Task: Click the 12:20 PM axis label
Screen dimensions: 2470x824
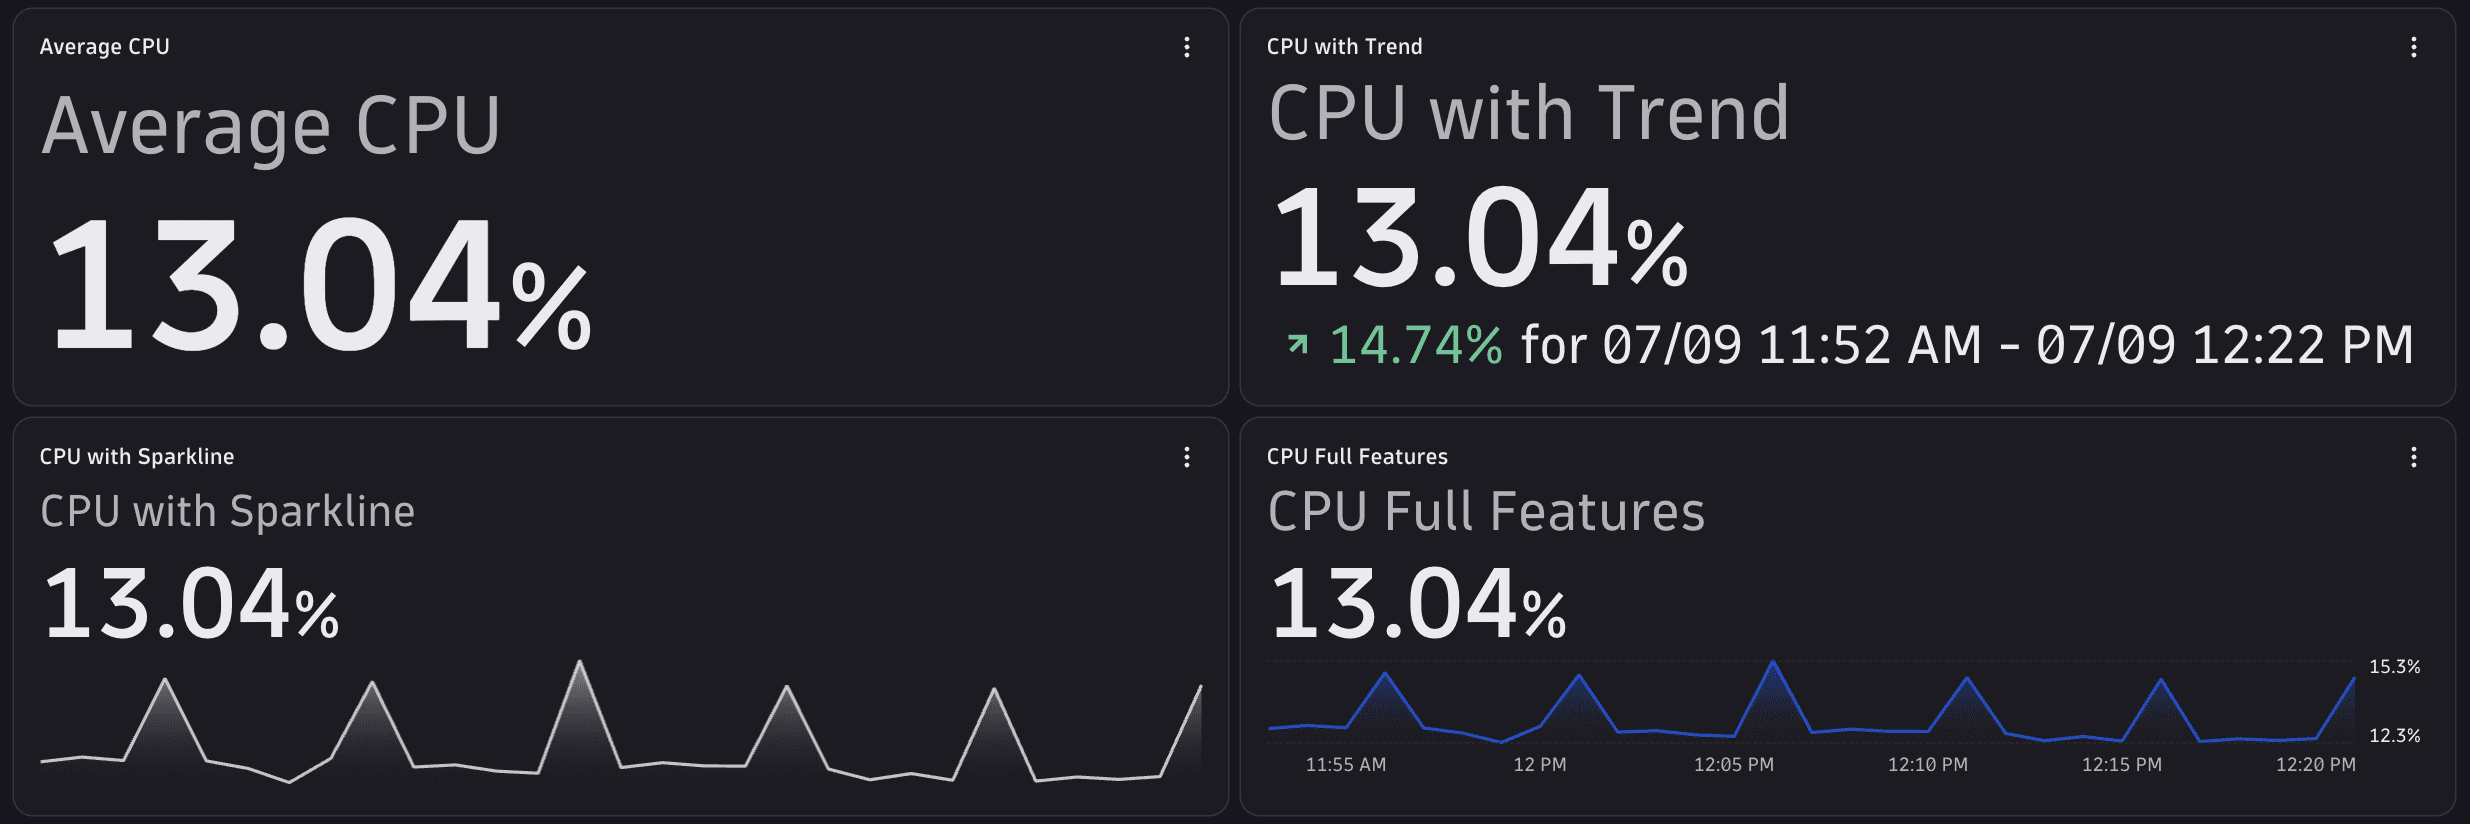Action: click(x=2316, y=765)
